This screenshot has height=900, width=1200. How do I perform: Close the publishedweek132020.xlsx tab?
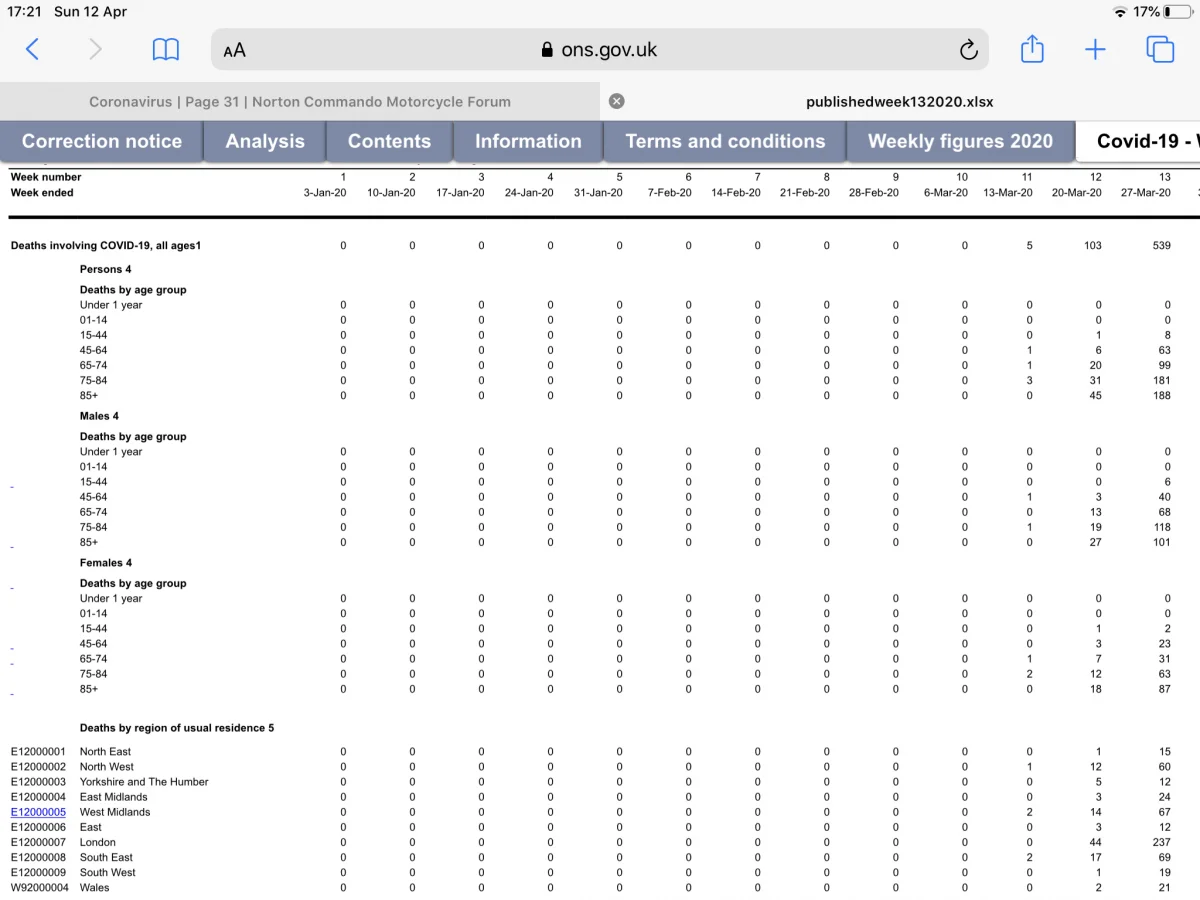pyautogui.click(x=617, y=101)
